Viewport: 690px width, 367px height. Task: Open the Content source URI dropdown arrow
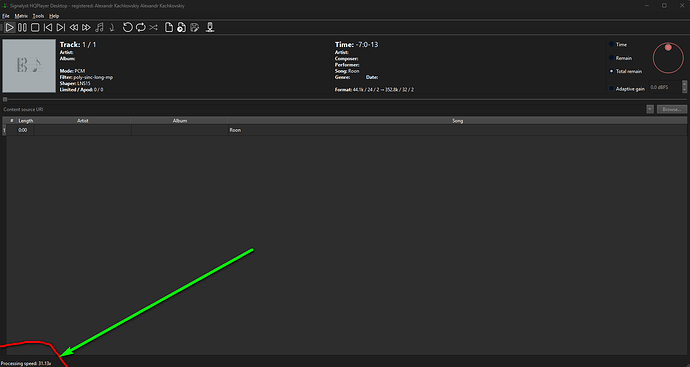(650, 109)
